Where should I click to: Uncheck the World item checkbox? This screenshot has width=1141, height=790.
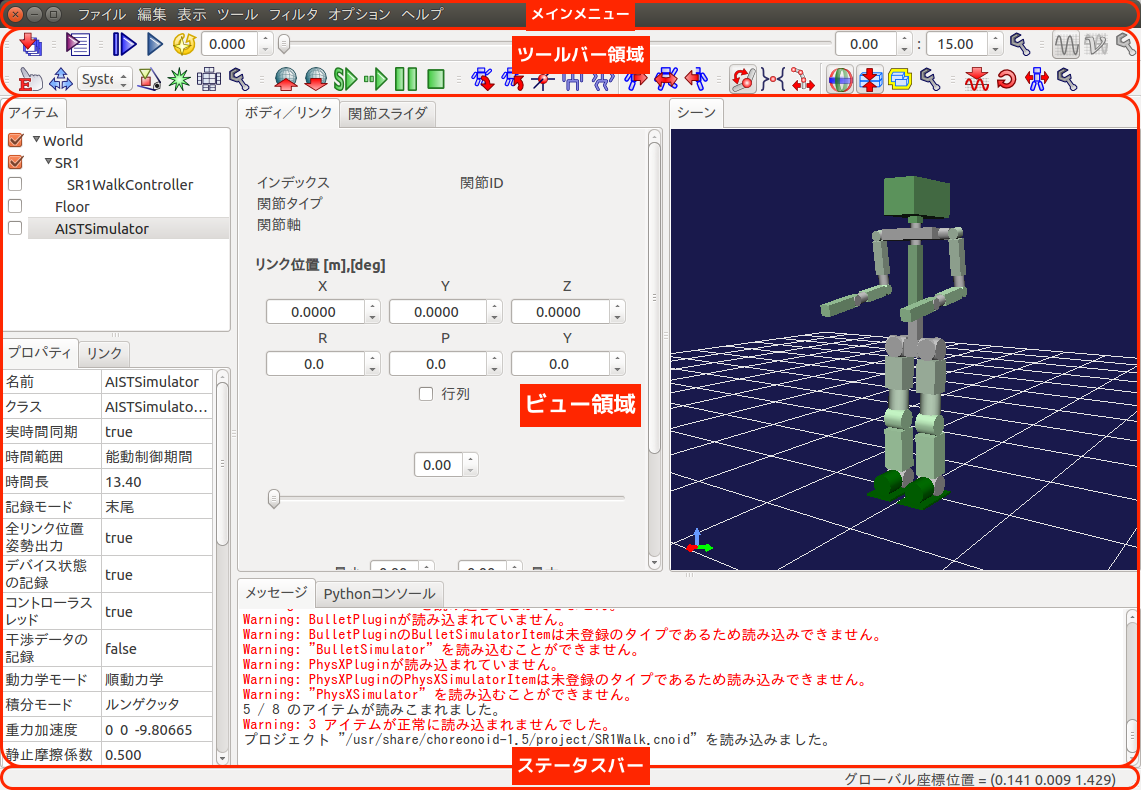(x=15, y=140)
